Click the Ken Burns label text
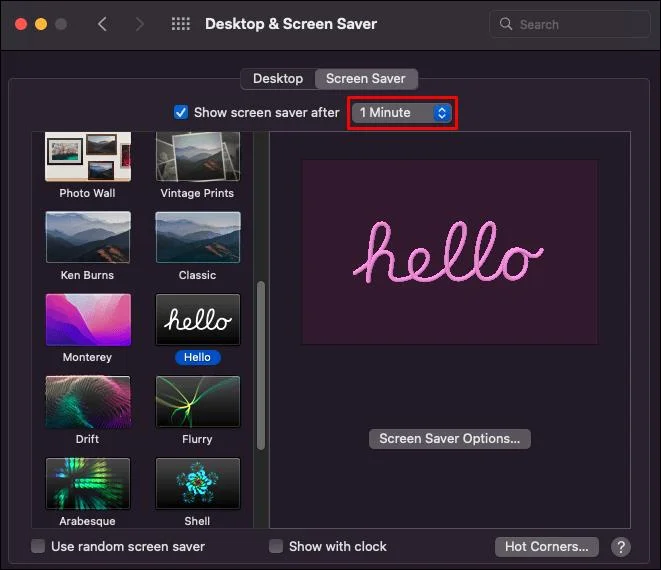The width and height of the screenshot is (661, 570). [x=87, y=275]
